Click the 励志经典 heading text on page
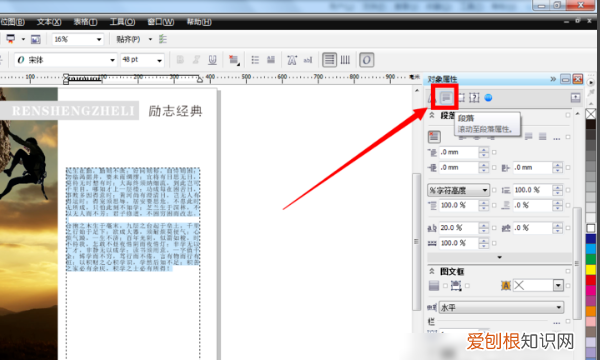 click(x=175, y=111)
